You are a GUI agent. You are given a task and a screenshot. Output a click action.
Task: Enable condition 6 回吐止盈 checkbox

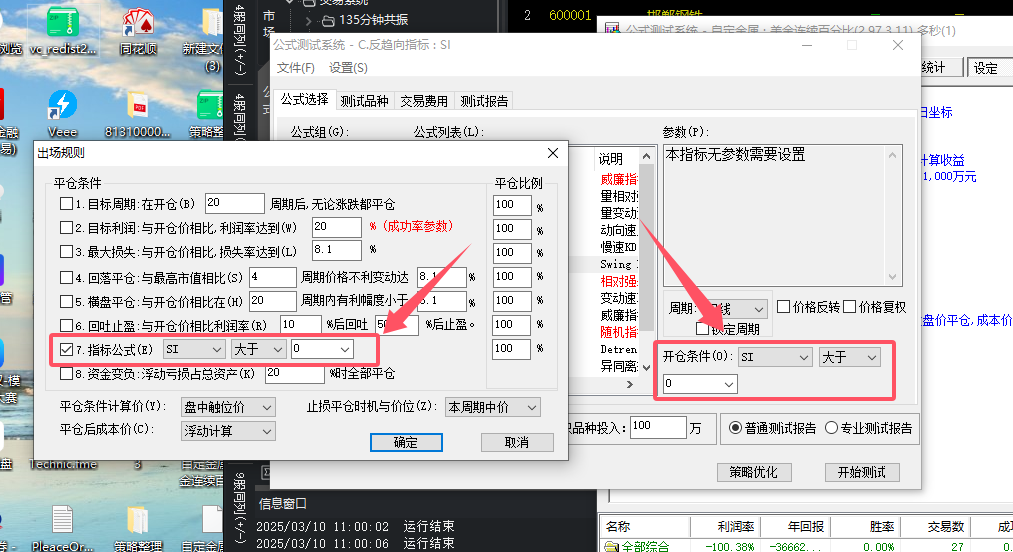point(66,325)
